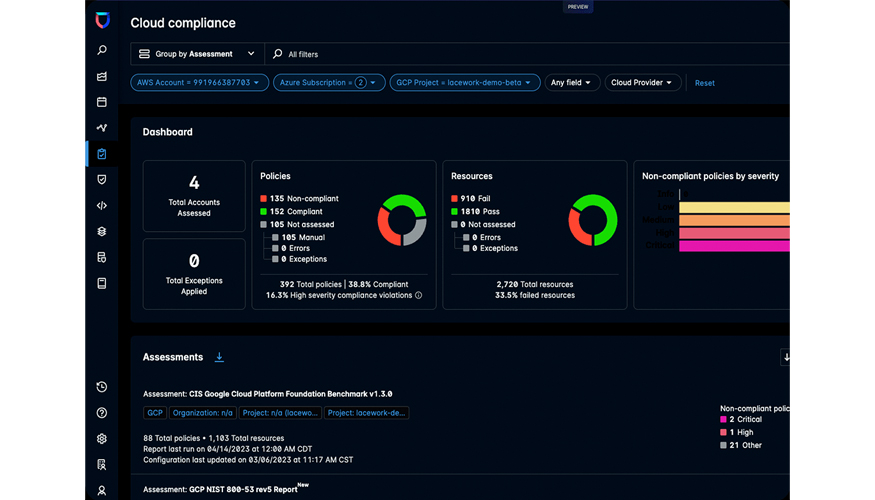Click the yellow Low severity bar
The image size is (875, 500).
coord(734,208)
